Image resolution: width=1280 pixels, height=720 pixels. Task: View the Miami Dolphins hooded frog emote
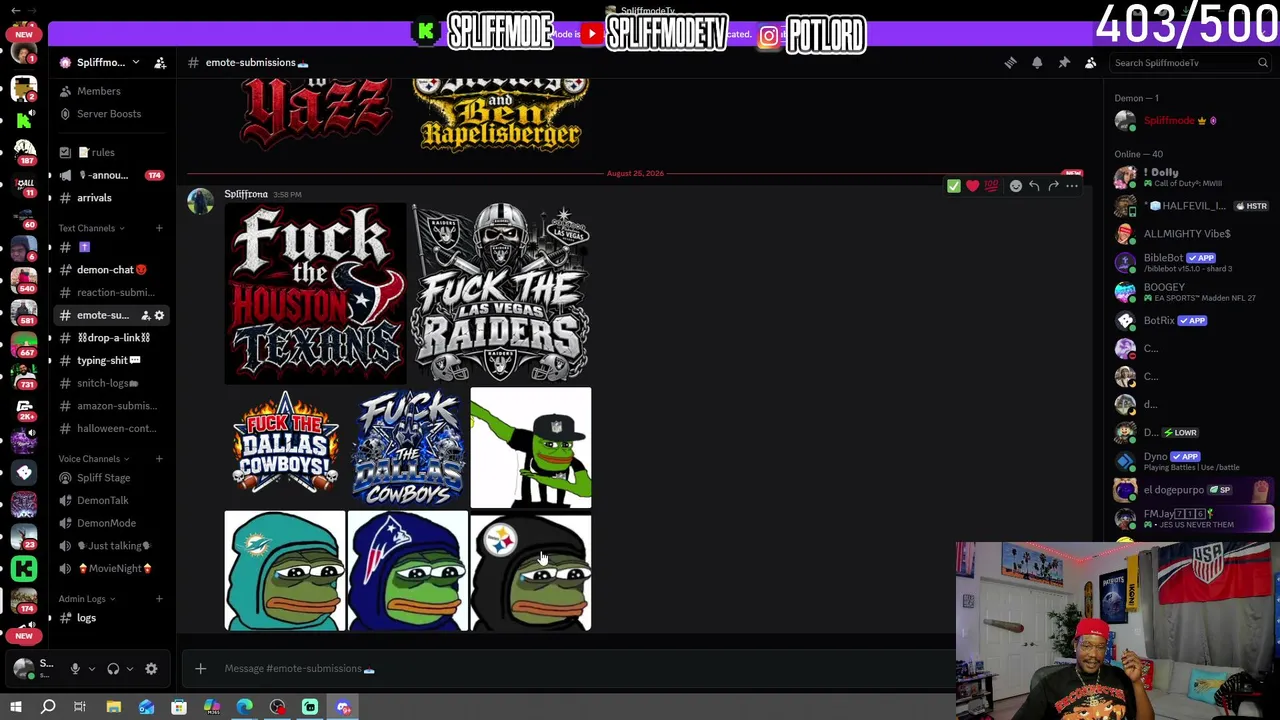[285, 571]
